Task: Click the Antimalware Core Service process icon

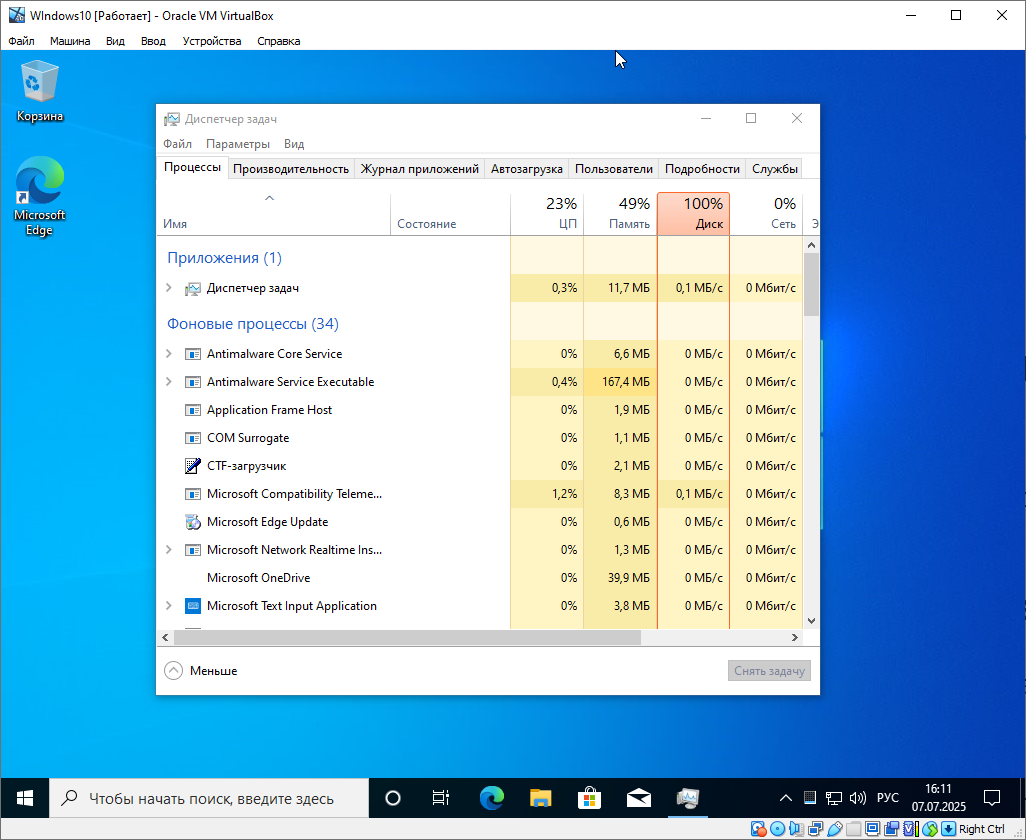Action: point(192,354)
